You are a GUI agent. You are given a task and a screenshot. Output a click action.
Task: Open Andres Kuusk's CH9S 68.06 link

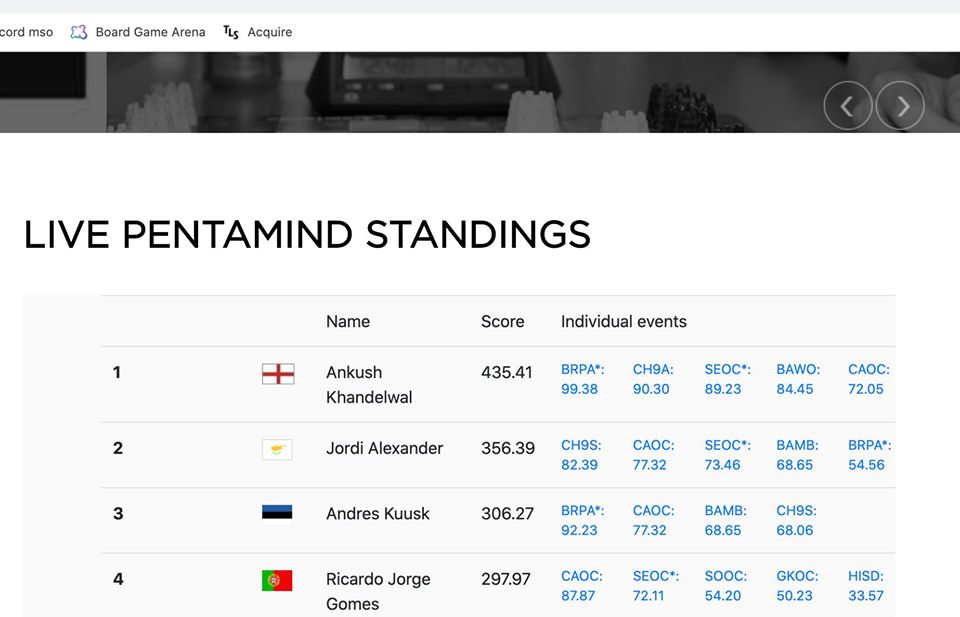tap(796, 520)
